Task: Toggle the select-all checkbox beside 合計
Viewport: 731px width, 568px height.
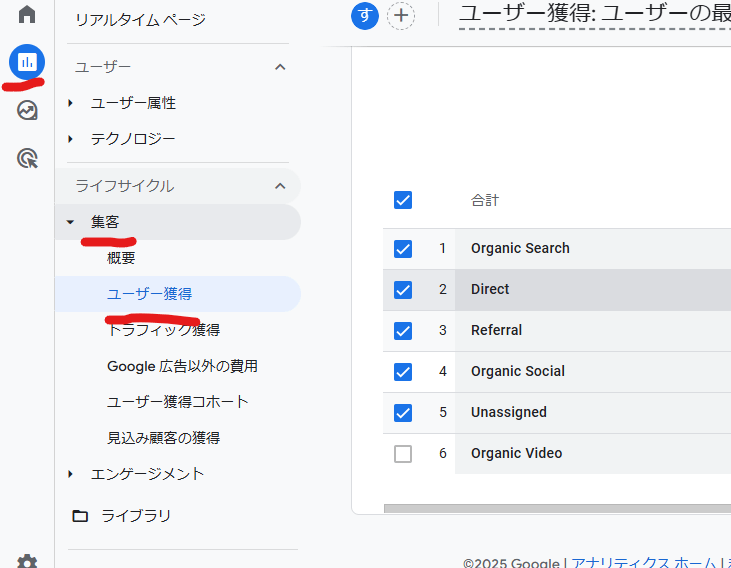Action: [x=403, y=200]
